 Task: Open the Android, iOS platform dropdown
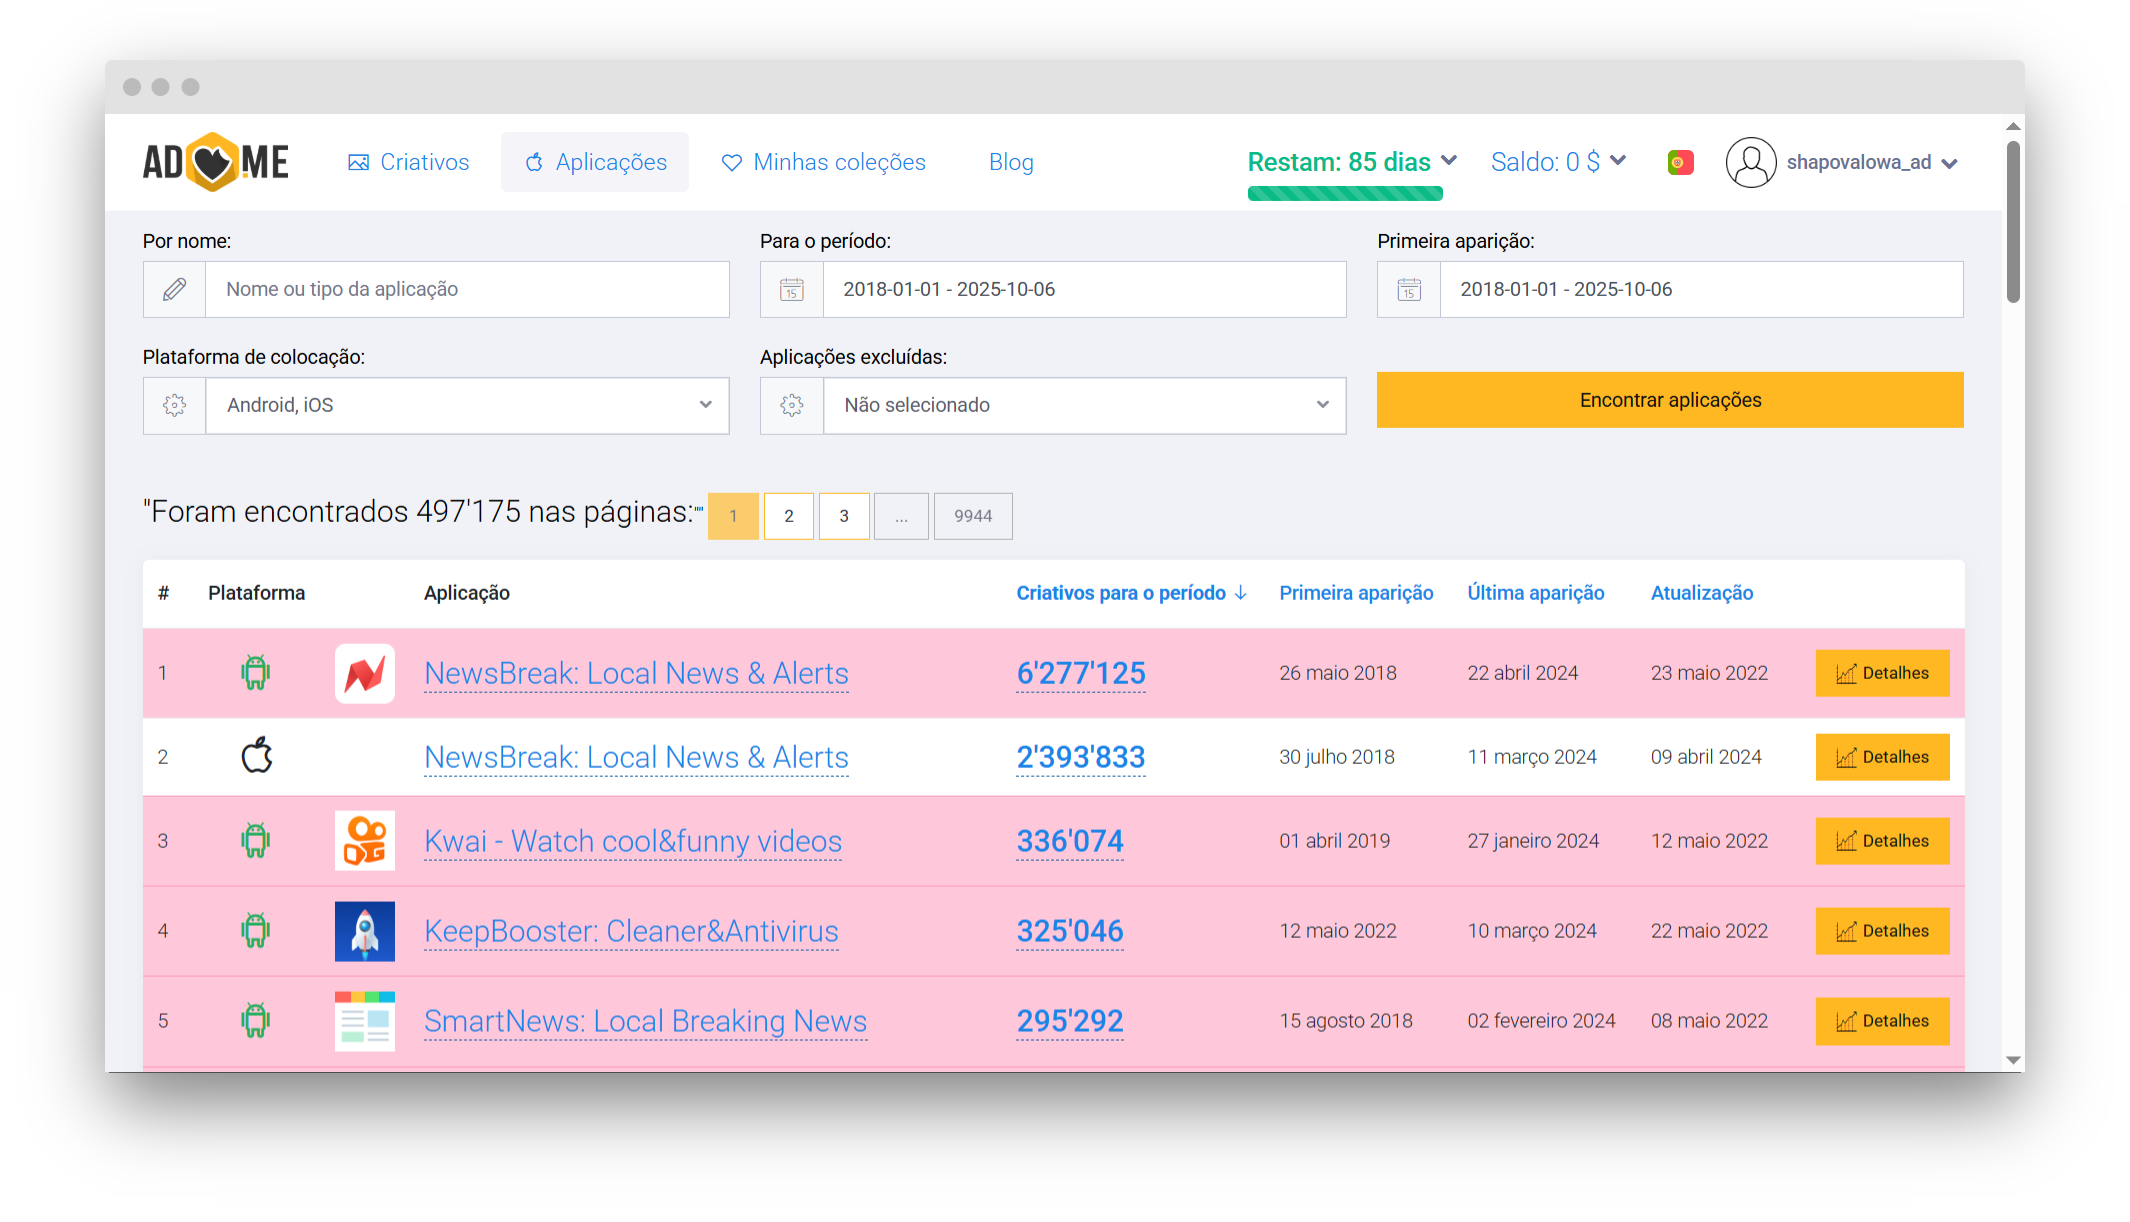pos(466,405)
